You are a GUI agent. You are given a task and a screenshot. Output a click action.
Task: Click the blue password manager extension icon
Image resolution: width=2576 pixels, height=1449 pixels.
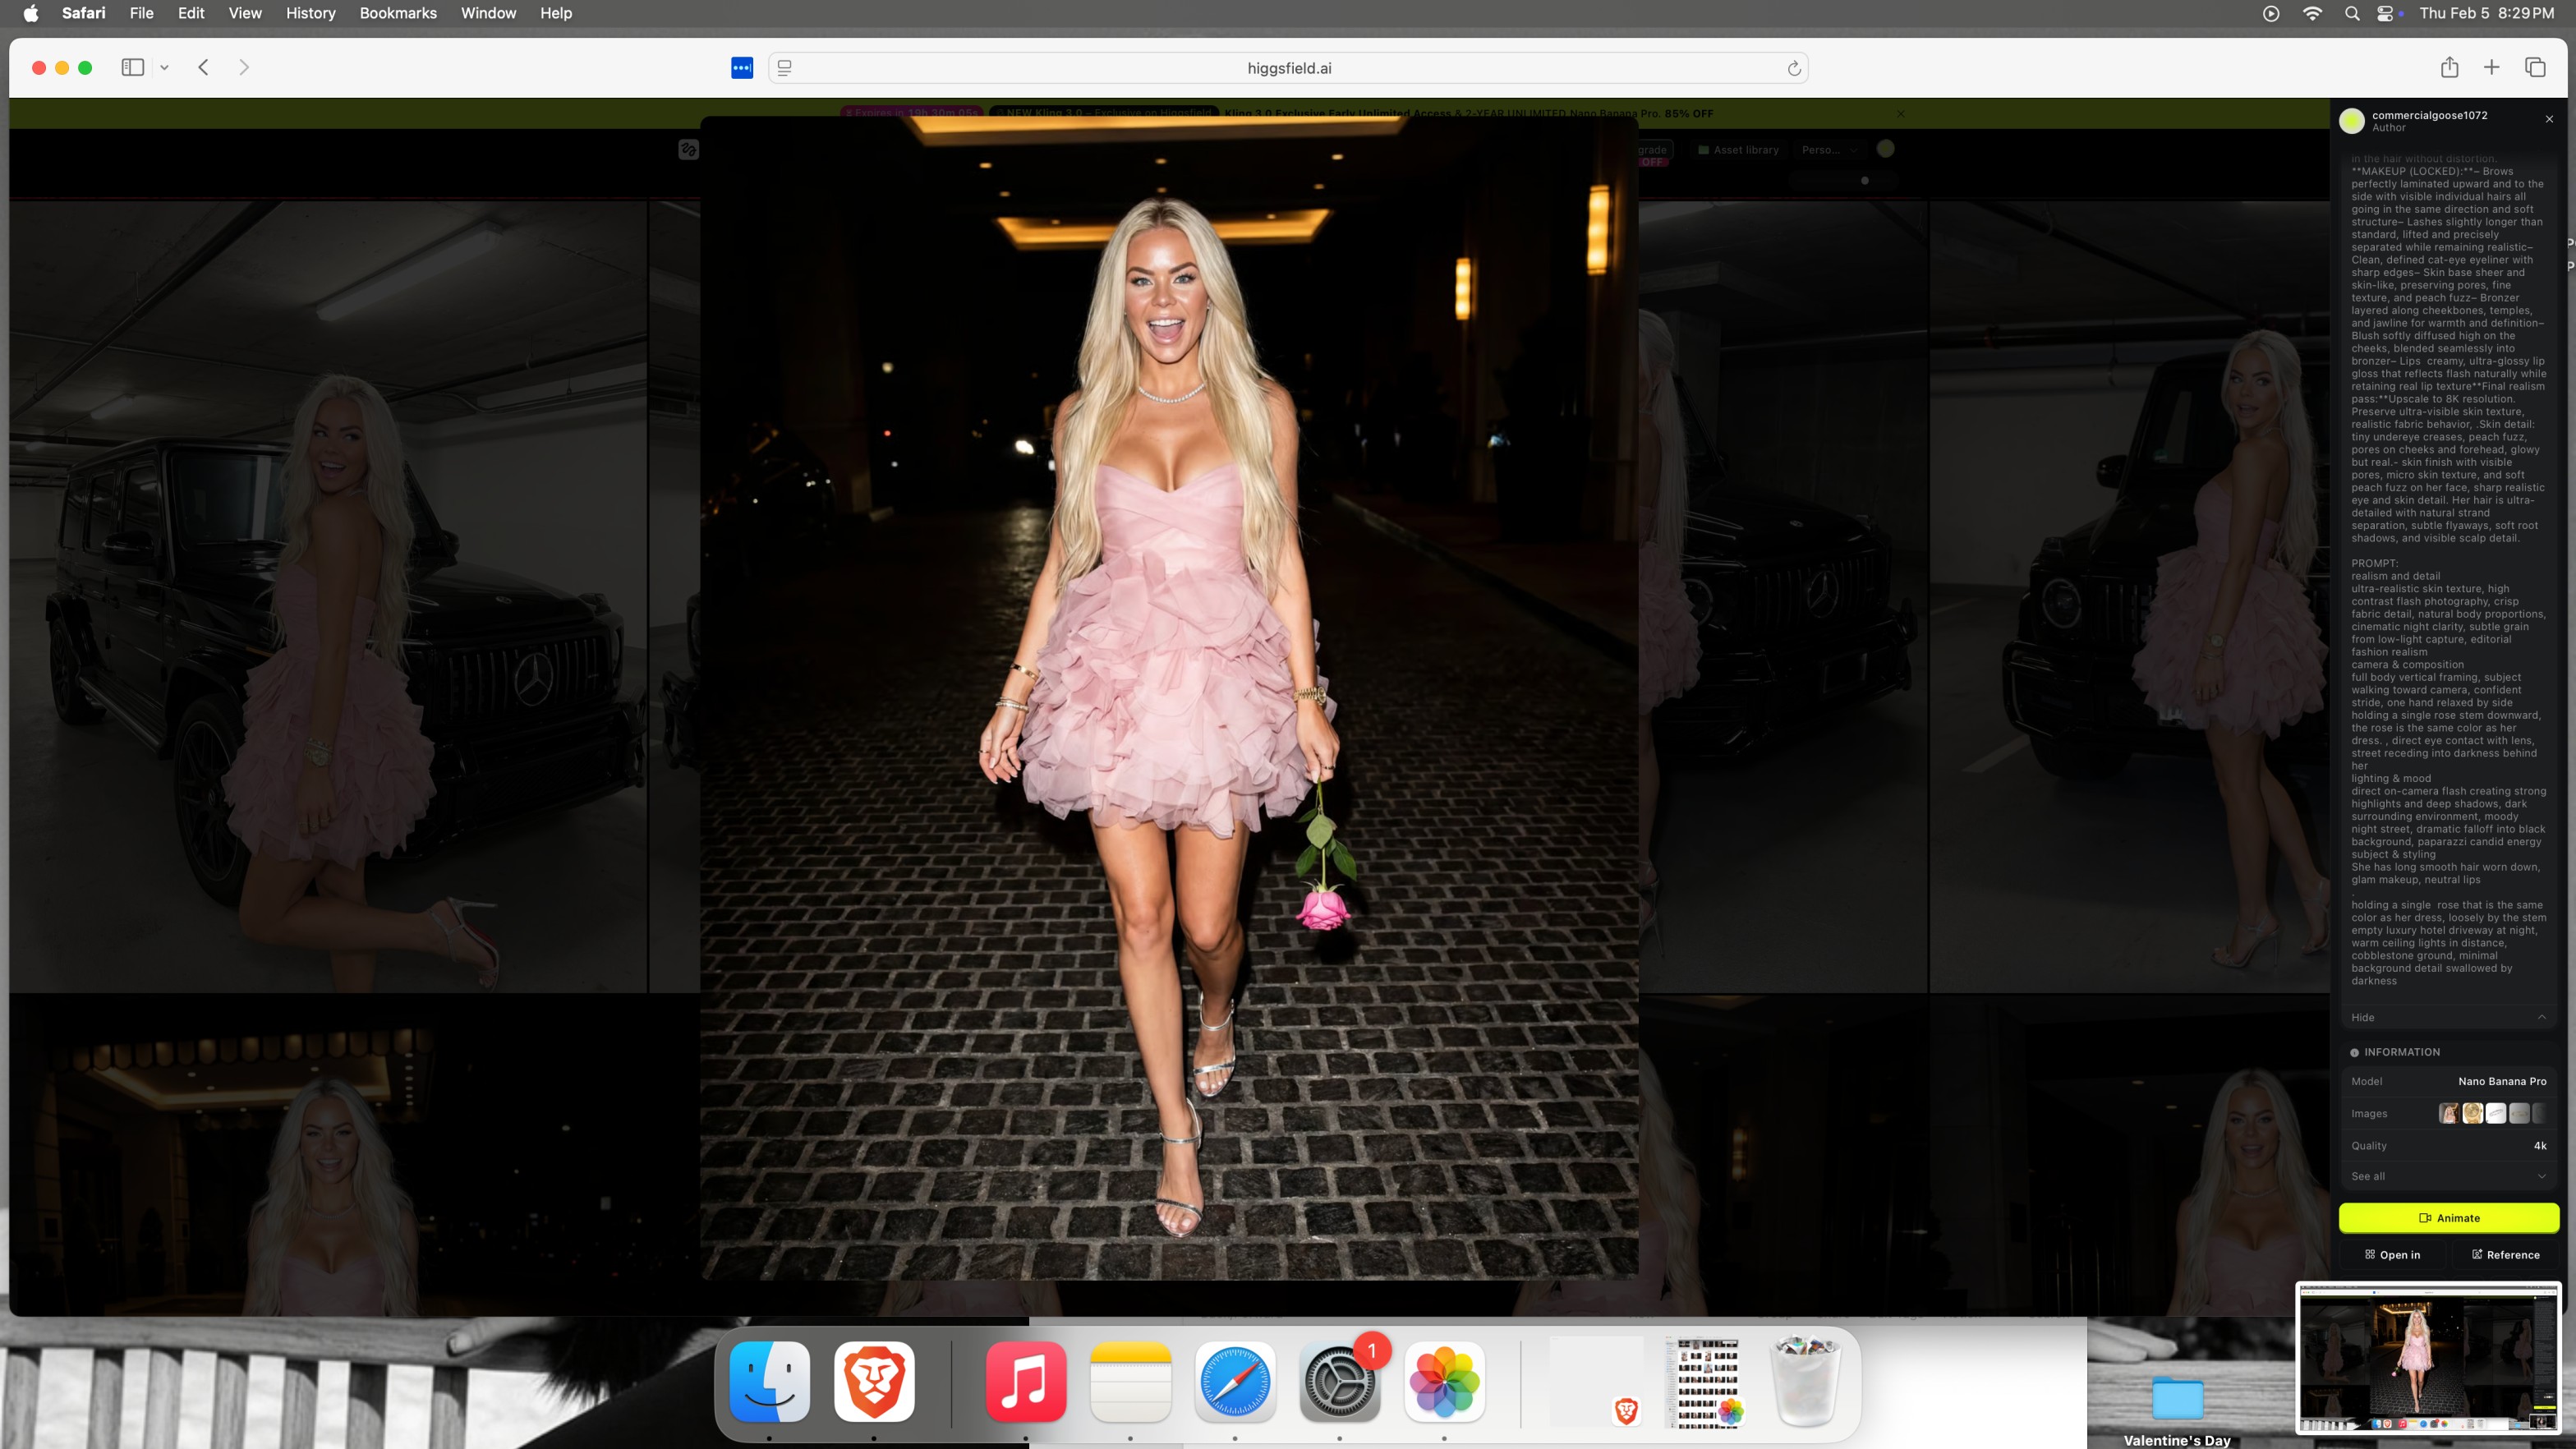point(742,68)
